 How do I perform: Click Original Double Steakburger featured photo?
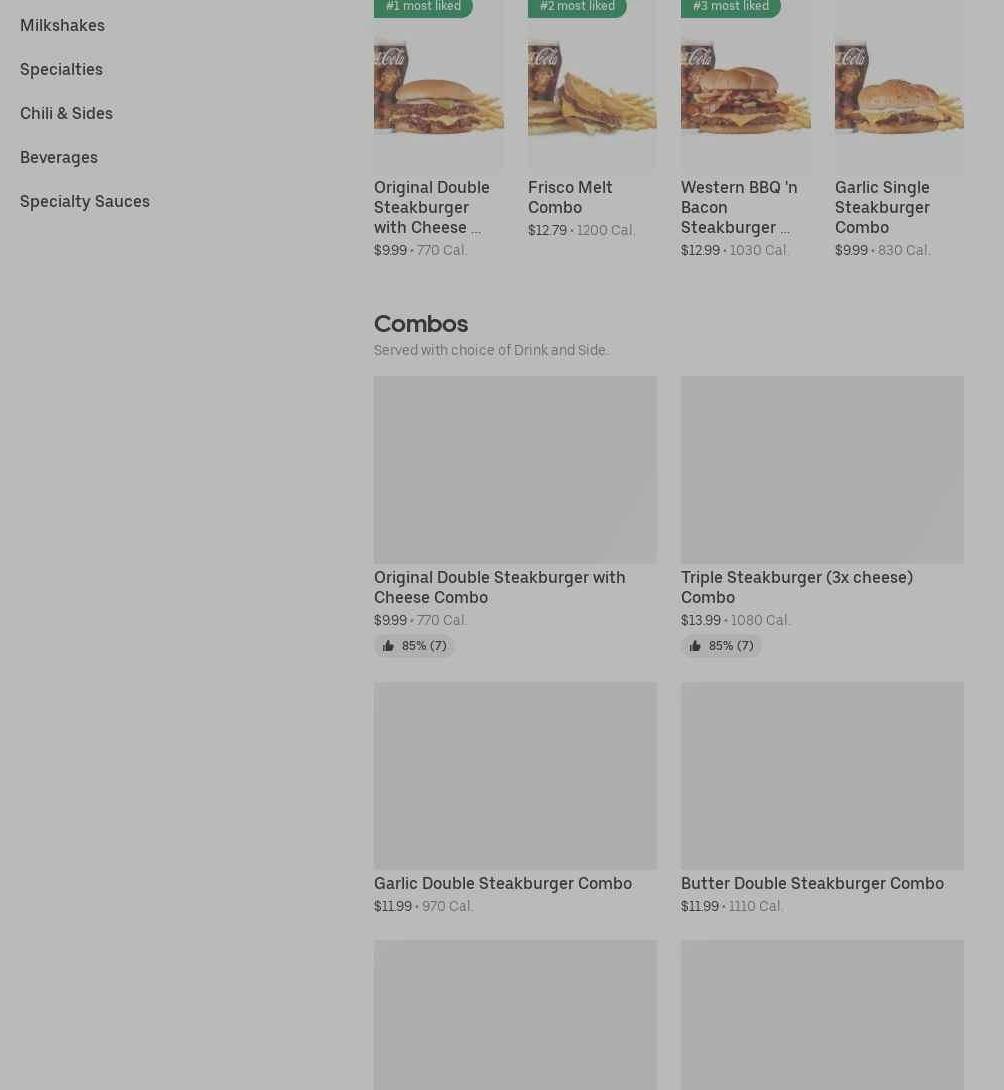(439, 87)
